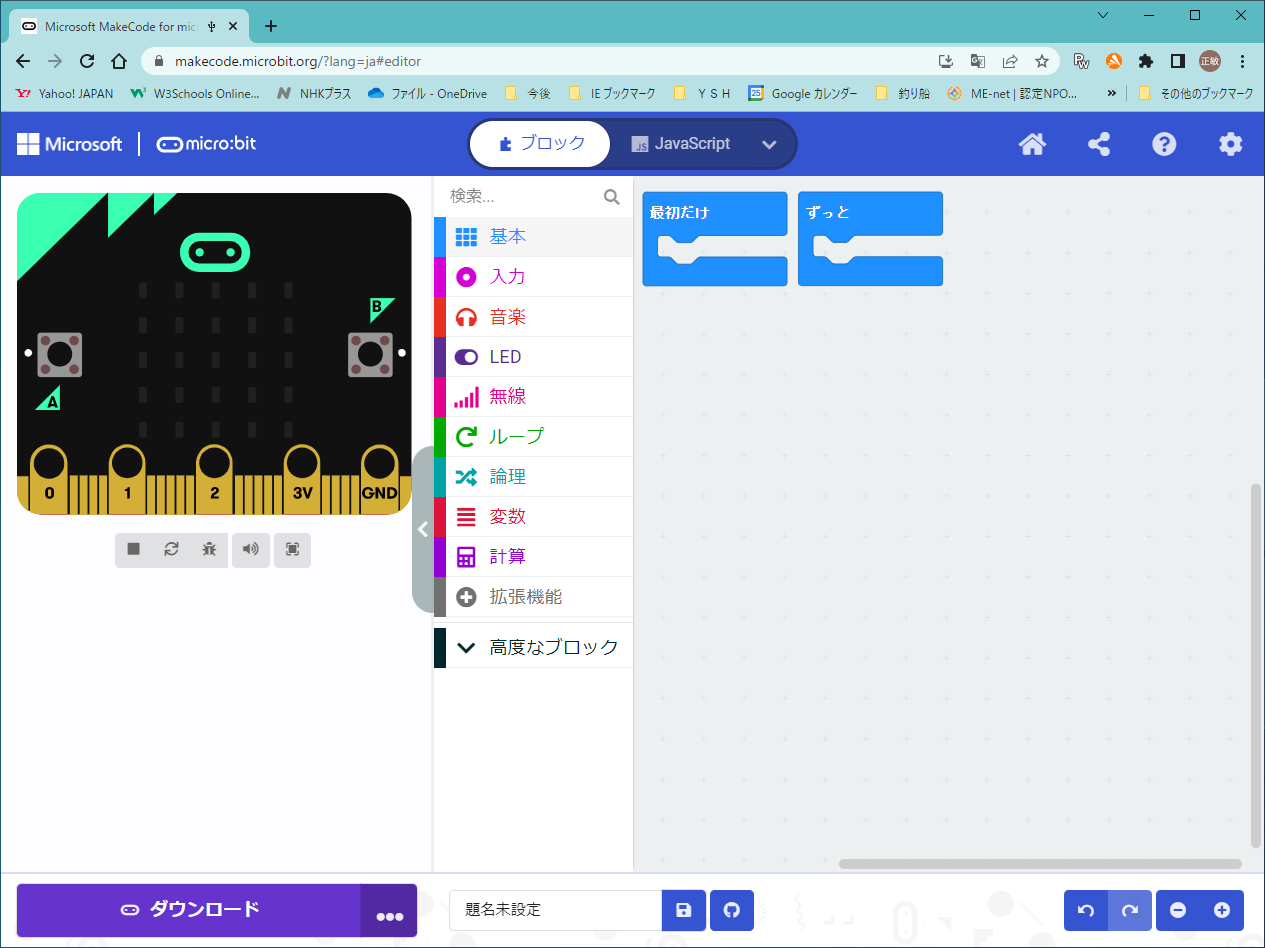Open the 無線 block category
This screenshot has height=948, width=1265.
tap(533, 397)
